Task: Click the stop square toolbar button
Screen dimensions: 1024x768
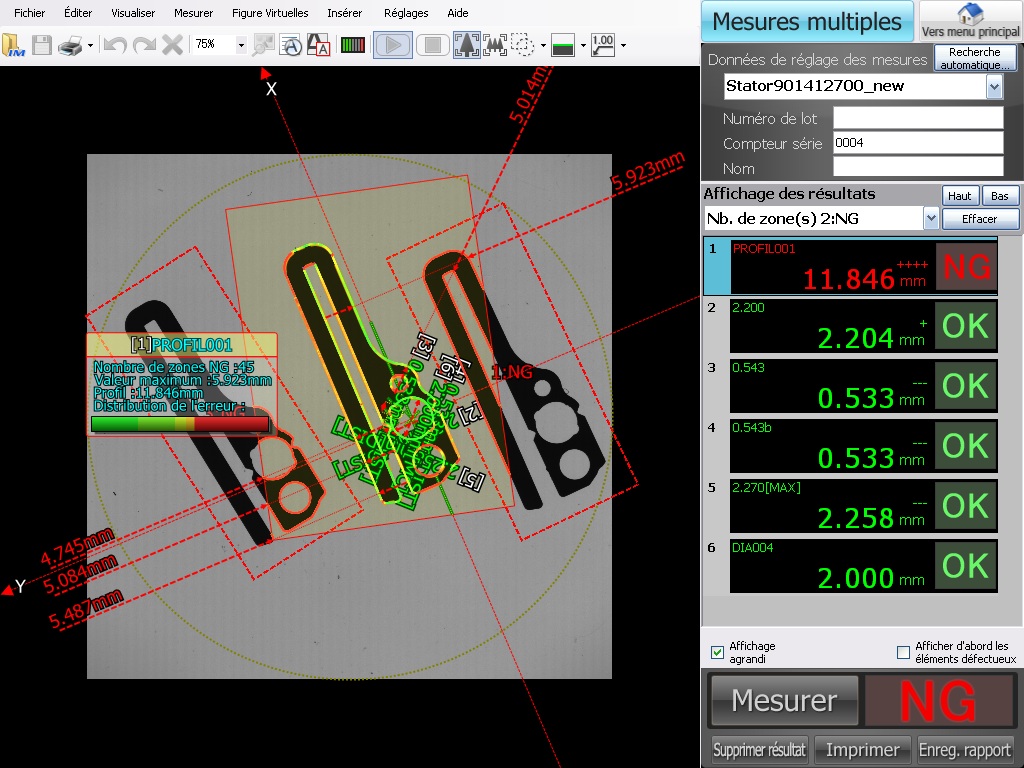Action: (x=432, y=45)
